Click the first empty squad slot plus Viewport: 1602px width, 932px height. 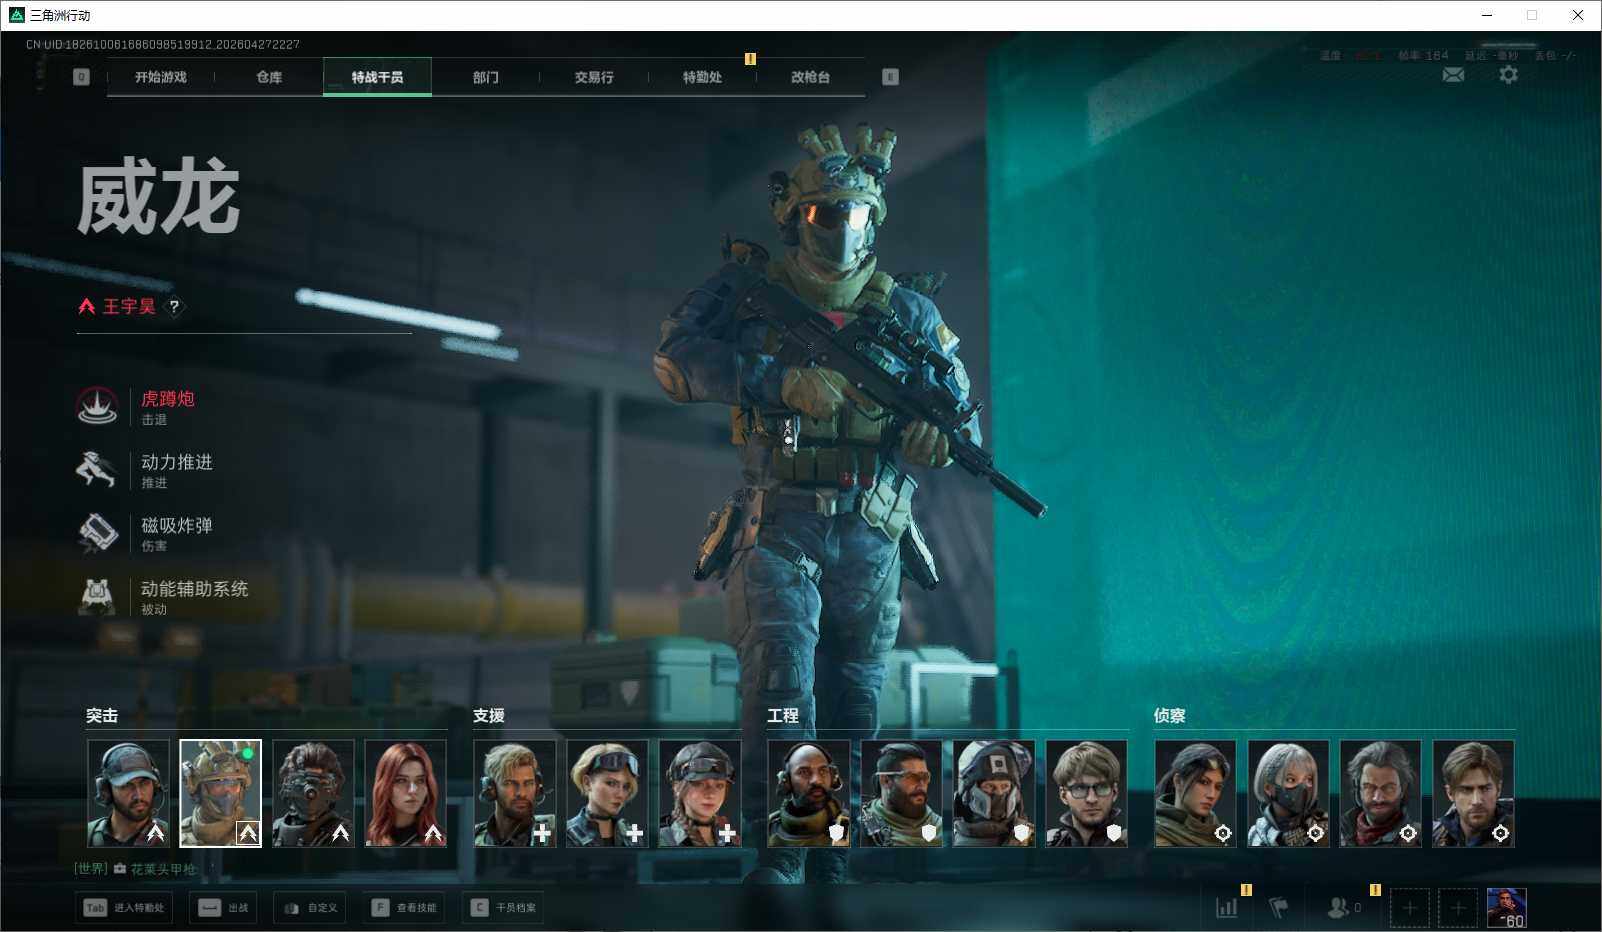[1410, 908]
